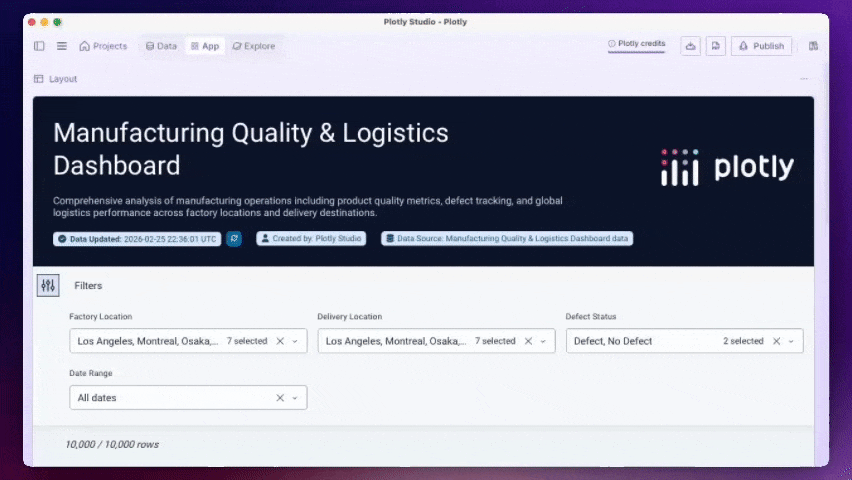Open the Plotly credits link

click(x=637, y=44)
